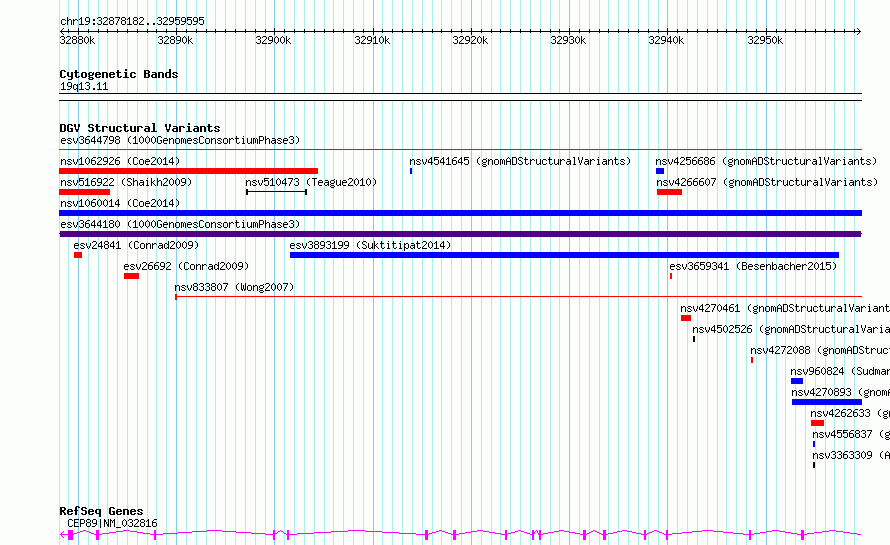Open the nsv1060014 (Coe2014) label
This screenshot has height=545, width=890.
(120, 203)
